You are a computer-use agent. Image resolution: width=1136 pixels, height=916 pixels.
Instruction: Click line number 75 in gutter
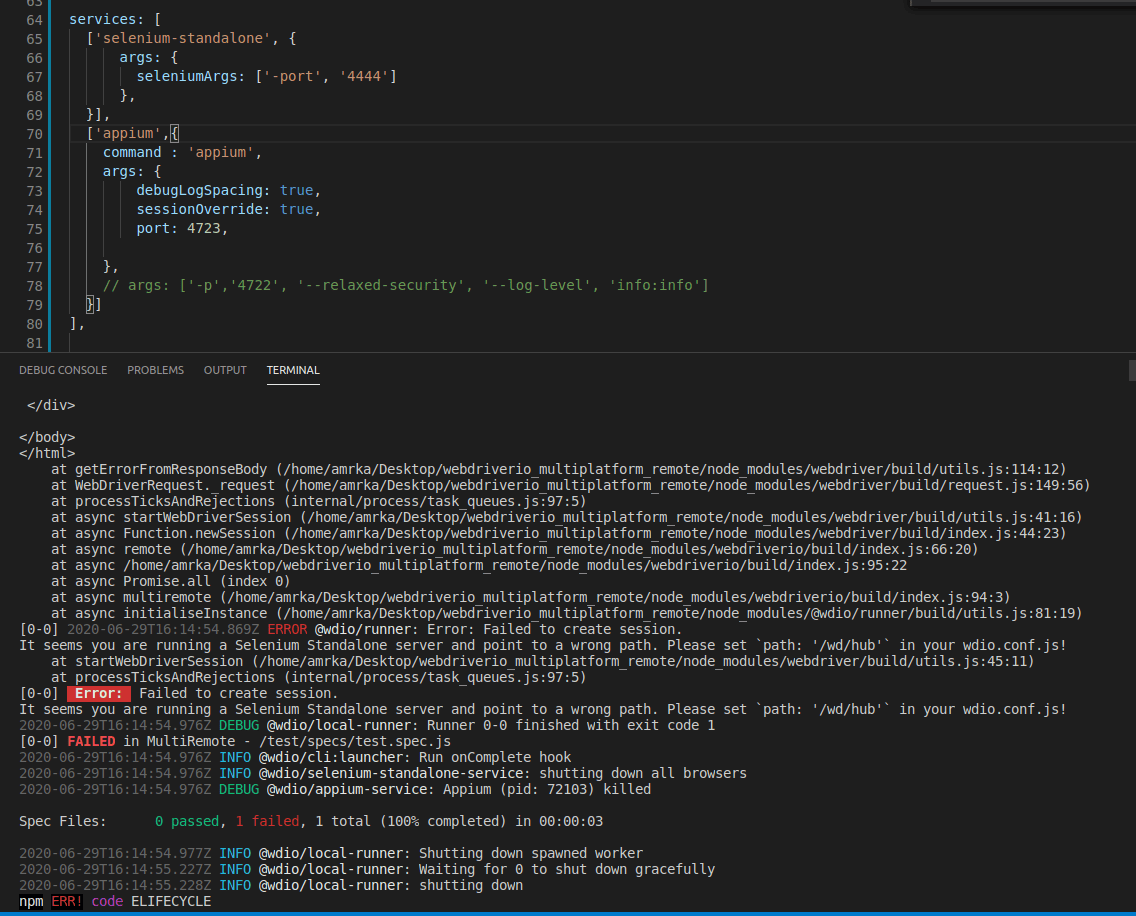(34, 229)
